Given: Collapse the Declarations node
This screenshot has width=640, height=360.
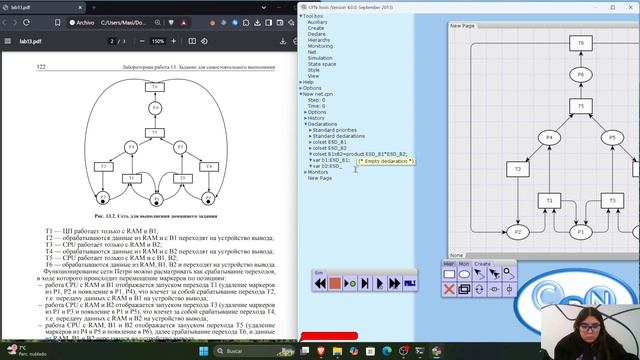Looking at the screenshot, I should point(305,124).
